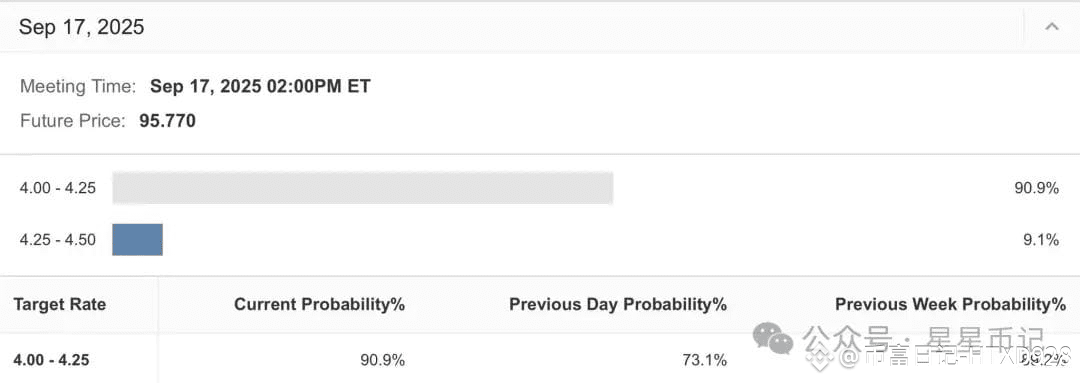Viewport: 1080px width, 383px height.
Task: Click the Sep 17, 2025 header title
Action: tap(81, 28)
